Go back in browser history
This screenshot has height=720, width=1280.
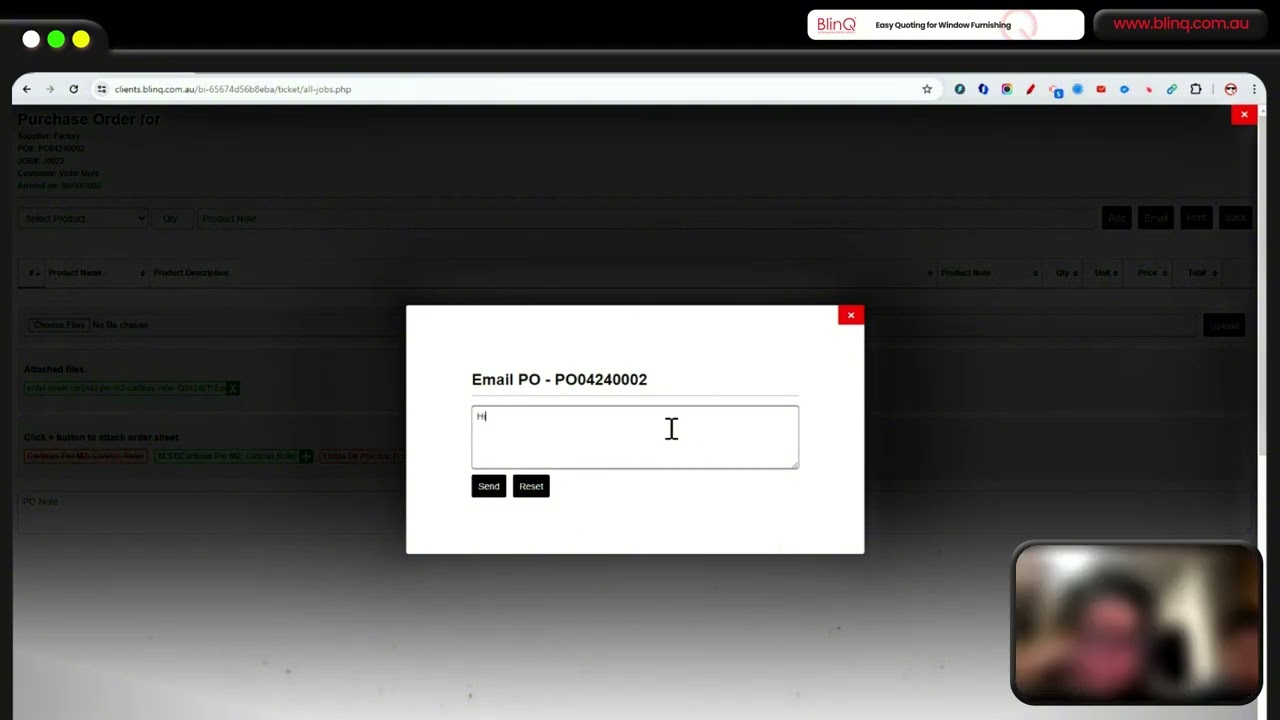coord(27,89)
